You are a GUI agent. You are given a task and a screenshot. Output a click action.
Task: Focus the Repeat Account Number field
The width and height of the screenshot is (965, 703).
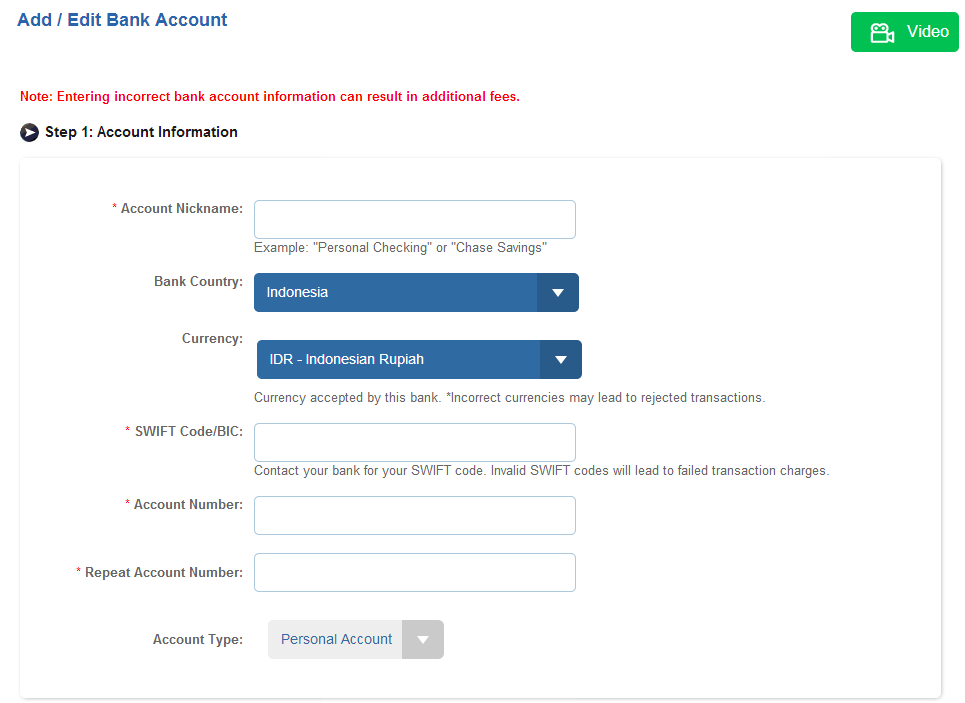pyautogui.click(x=414, y=572)
